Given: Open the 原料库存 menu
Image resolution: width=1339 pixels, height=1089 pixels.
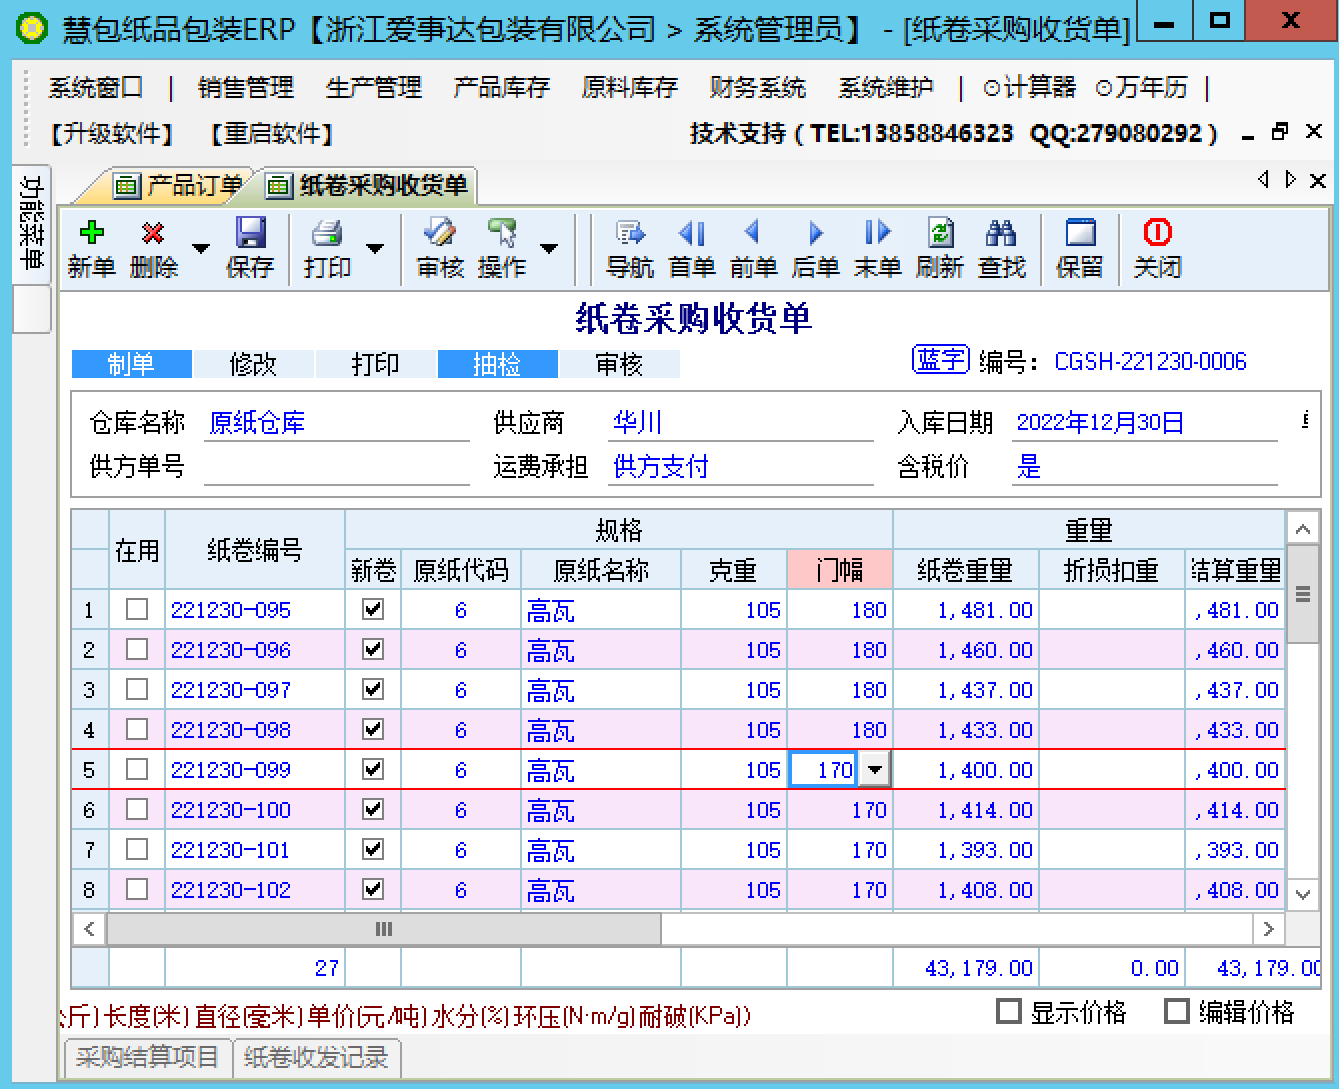Looking at the screenshot, I should click(629, 88).
